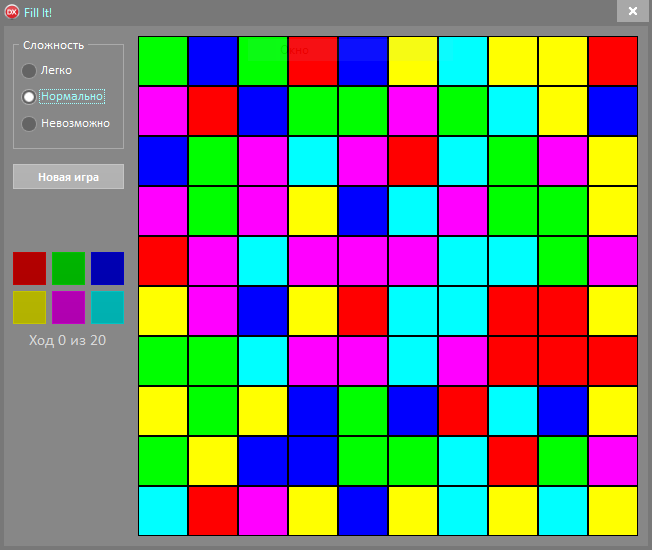Choose the blue color swatch in the palette
This screenshot has height=550, width=652.
point(107,268)
